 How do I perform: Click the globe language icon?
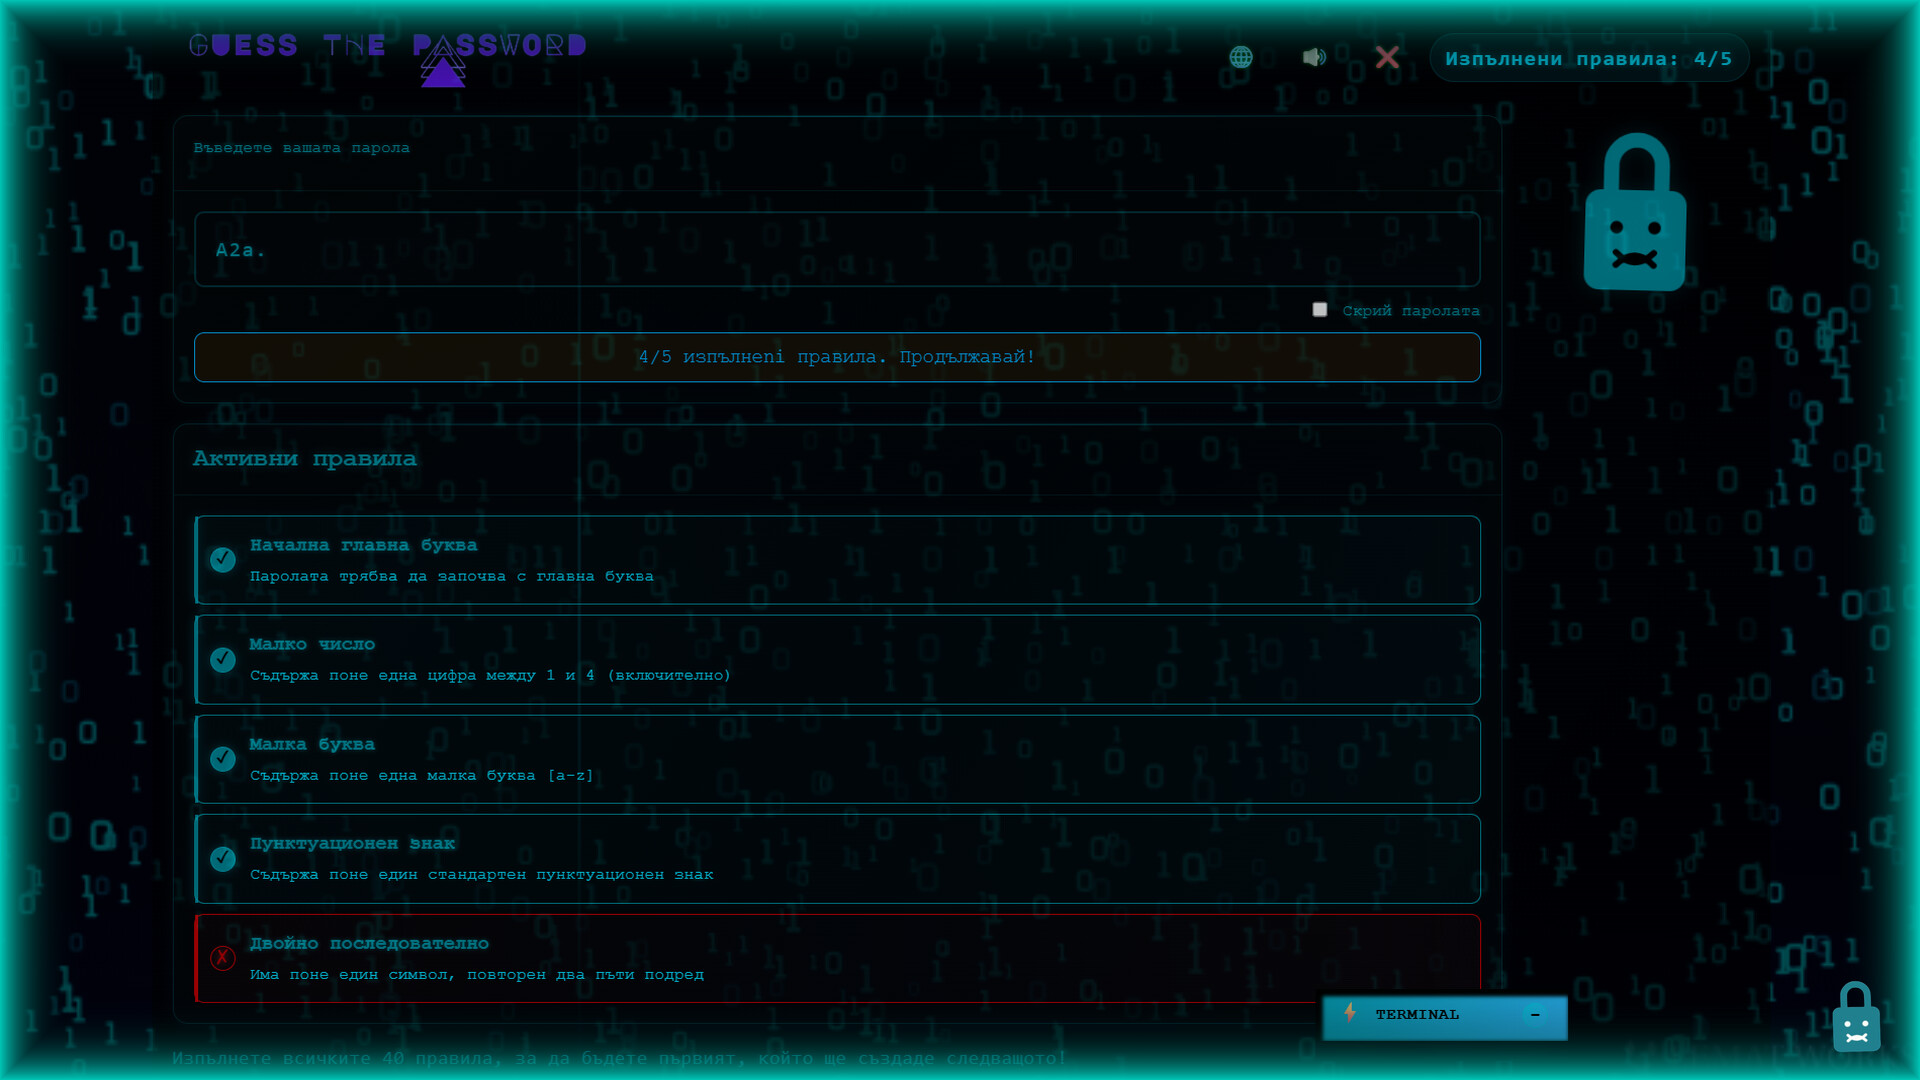[x=1241, y=58]
